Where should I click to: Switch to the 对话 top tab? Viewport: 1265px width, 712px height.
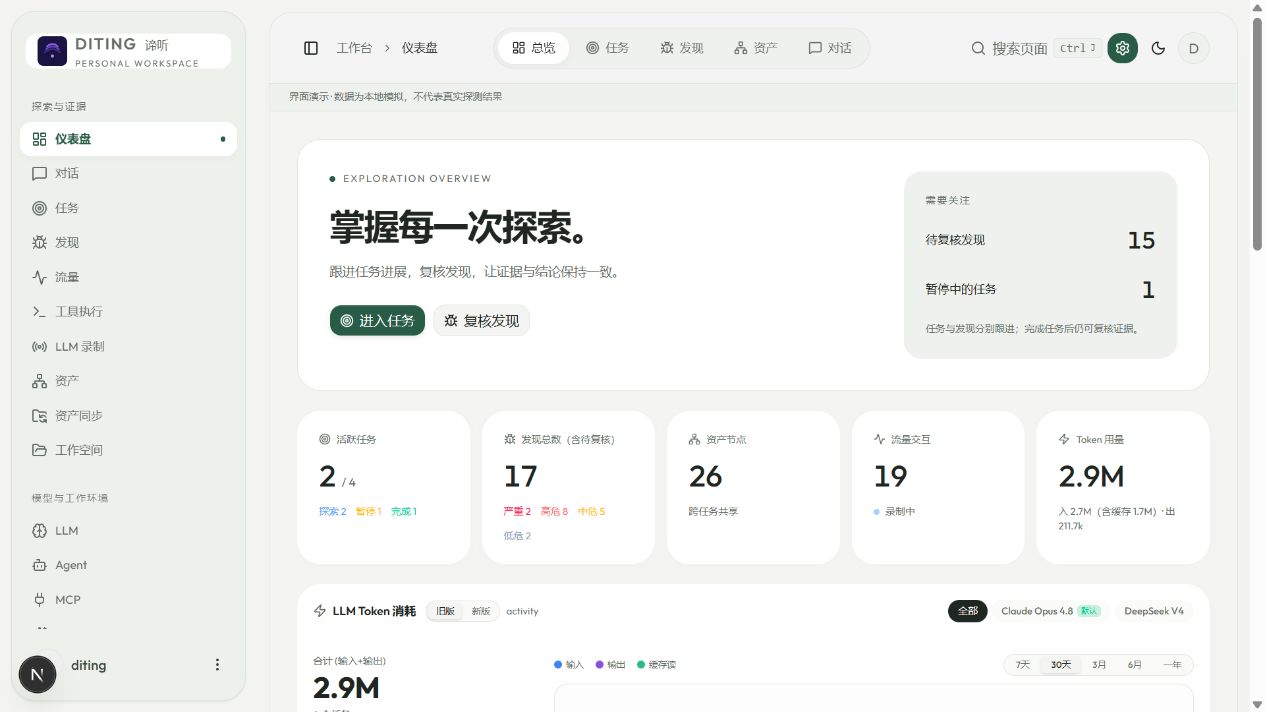point(830,48)
